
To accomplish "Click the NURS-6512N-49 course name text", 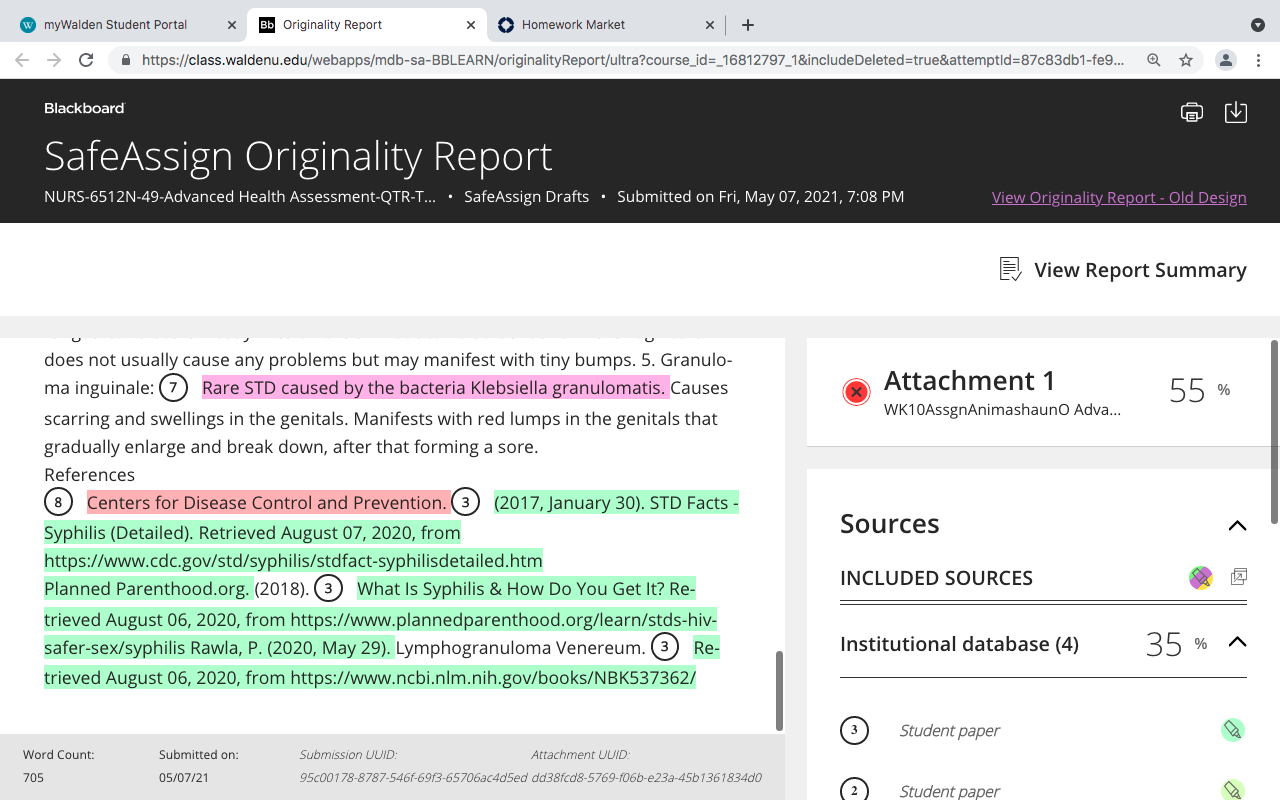I will coord(240,197).
